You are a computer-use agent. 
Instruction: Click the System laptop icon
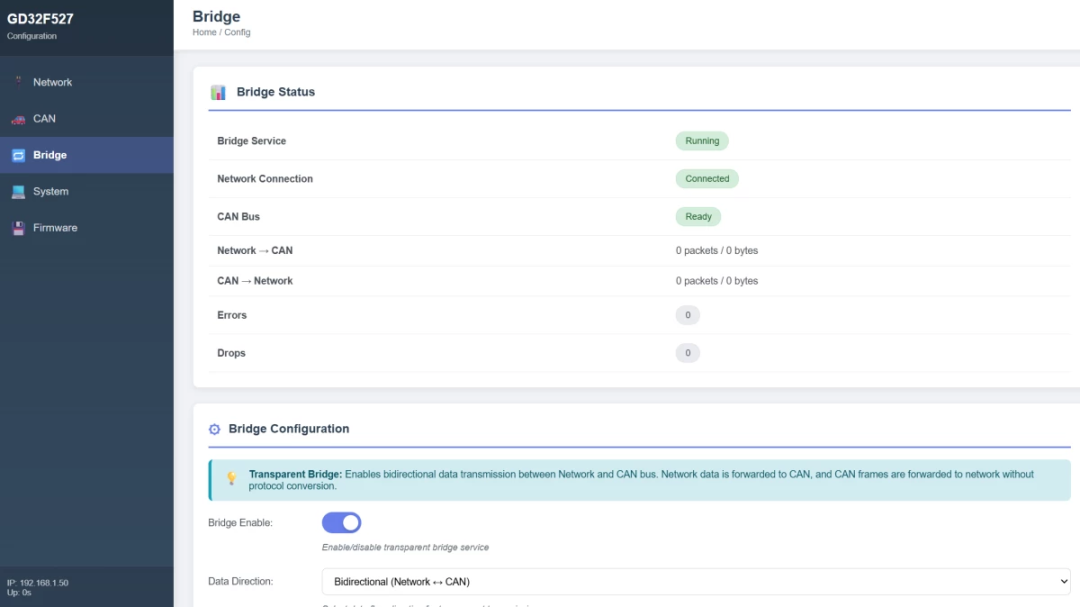(x=18, y=192)
